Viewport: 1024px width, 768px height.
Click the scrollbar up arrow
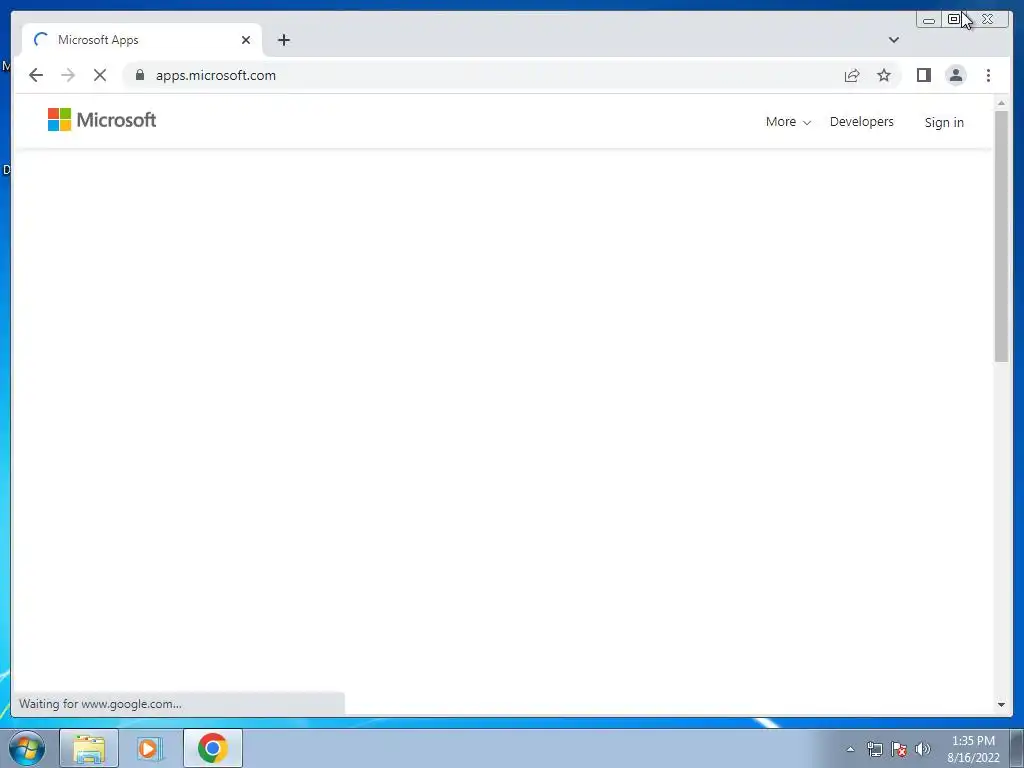(x=1001, y=103)
